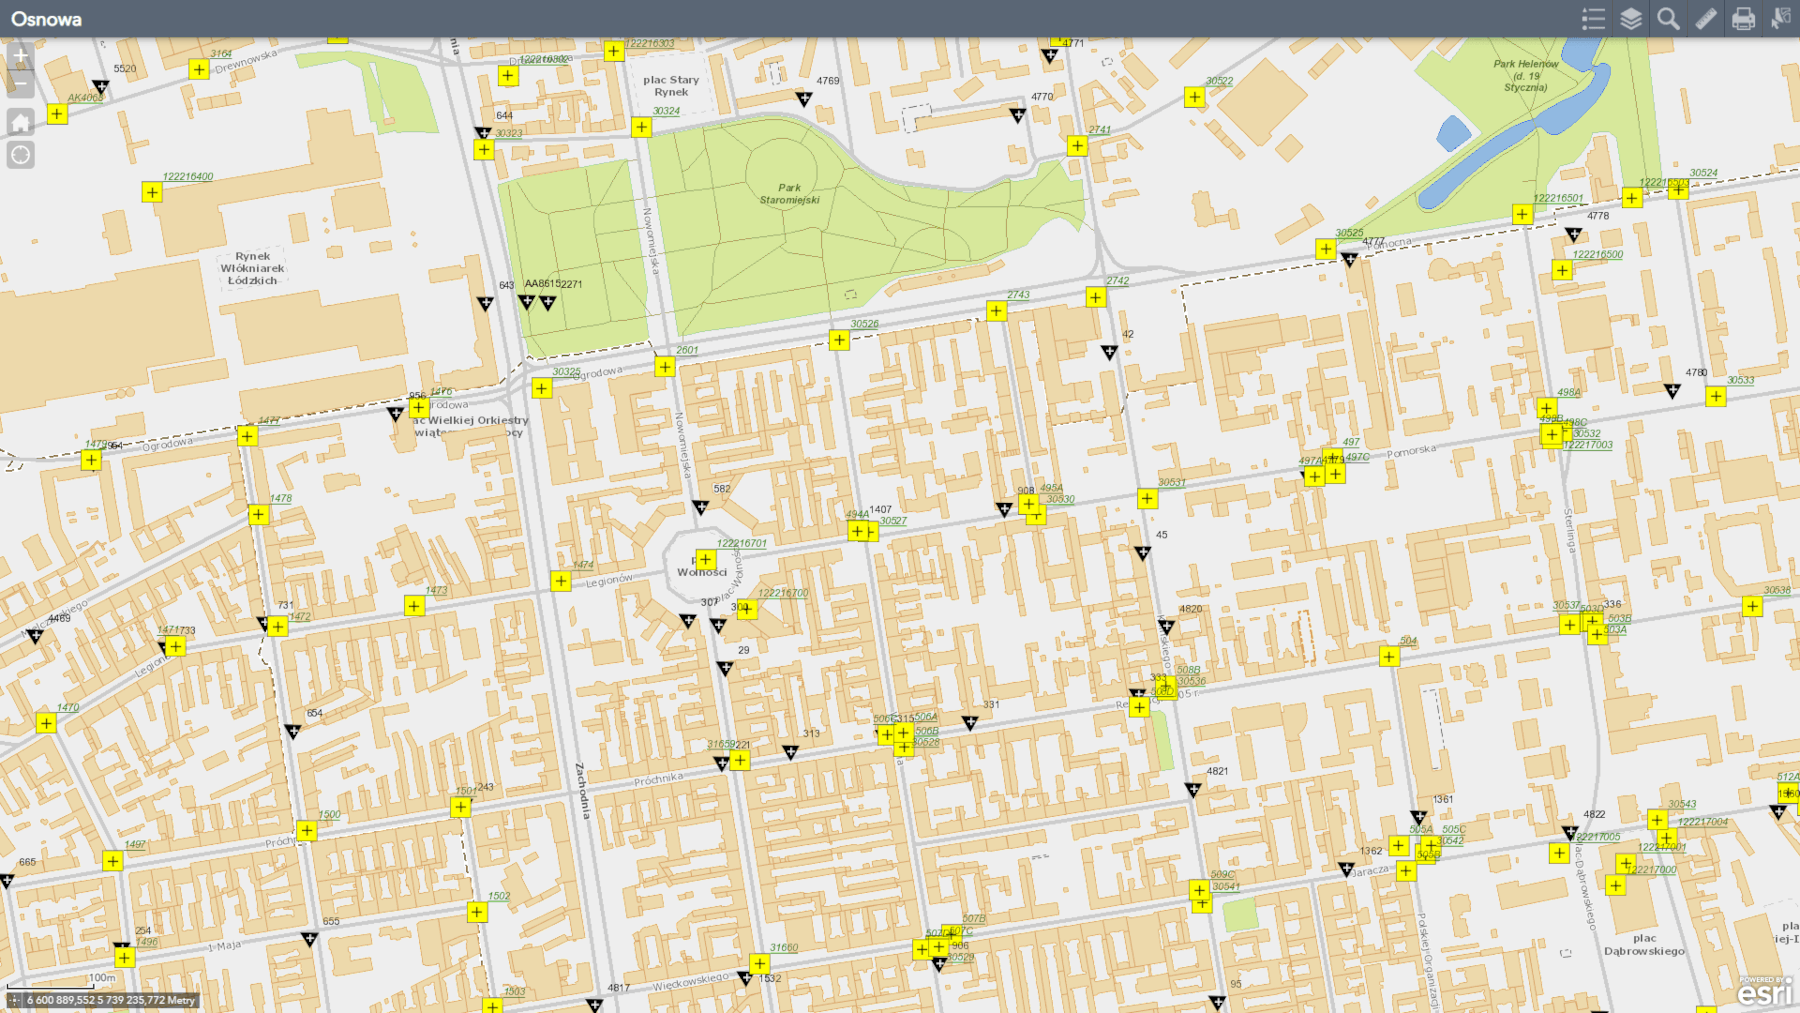
Task: Zoom out of the map
Action: 20,85
